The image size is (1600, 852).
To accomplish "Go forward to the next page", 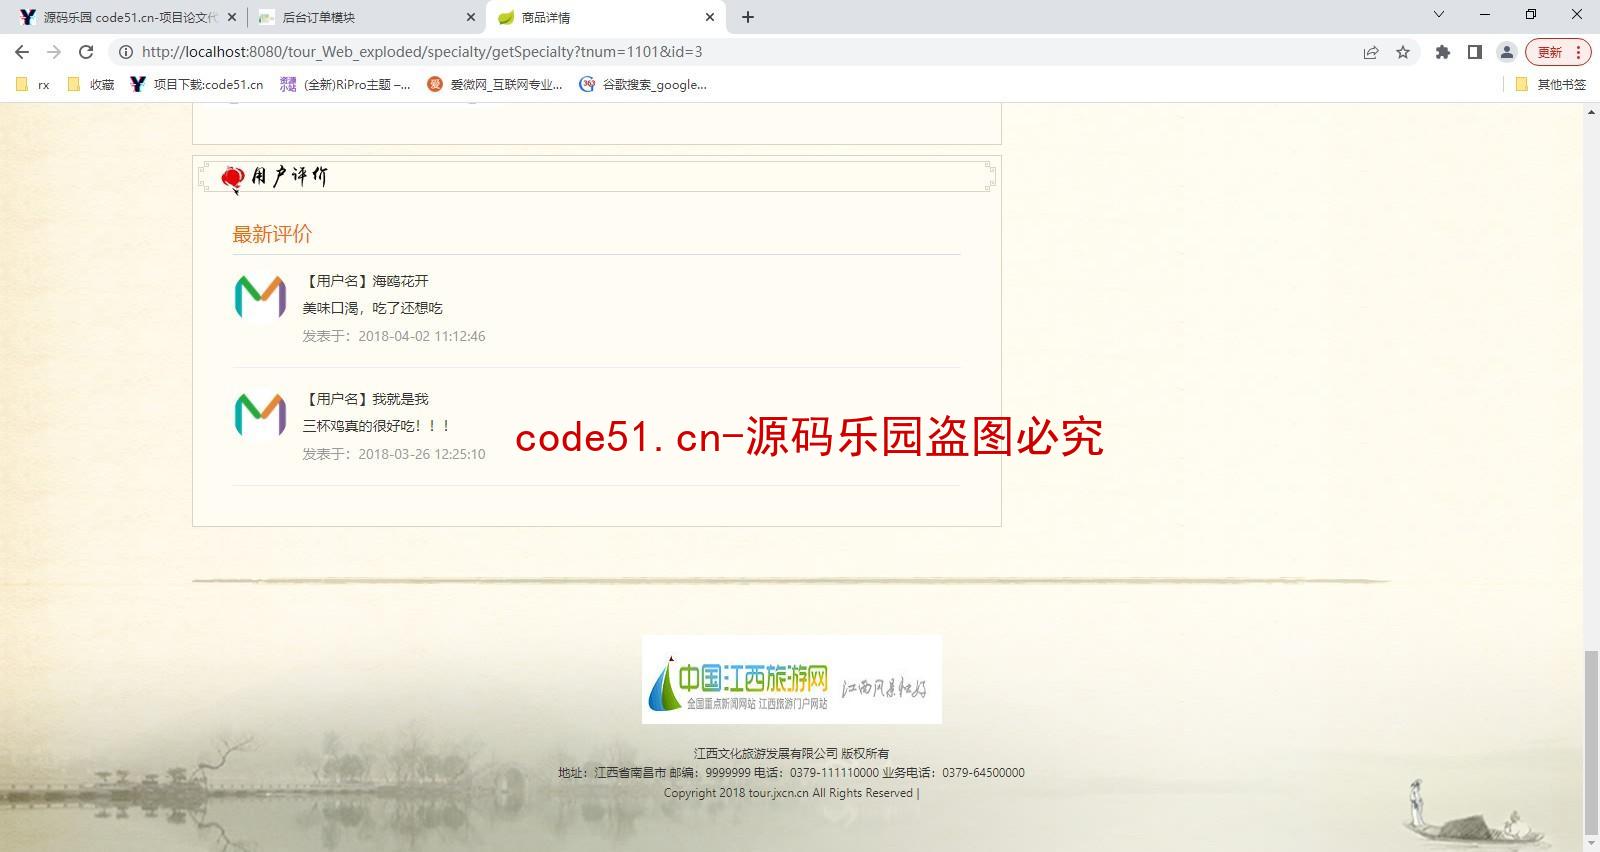I will (x=54, y=52).
